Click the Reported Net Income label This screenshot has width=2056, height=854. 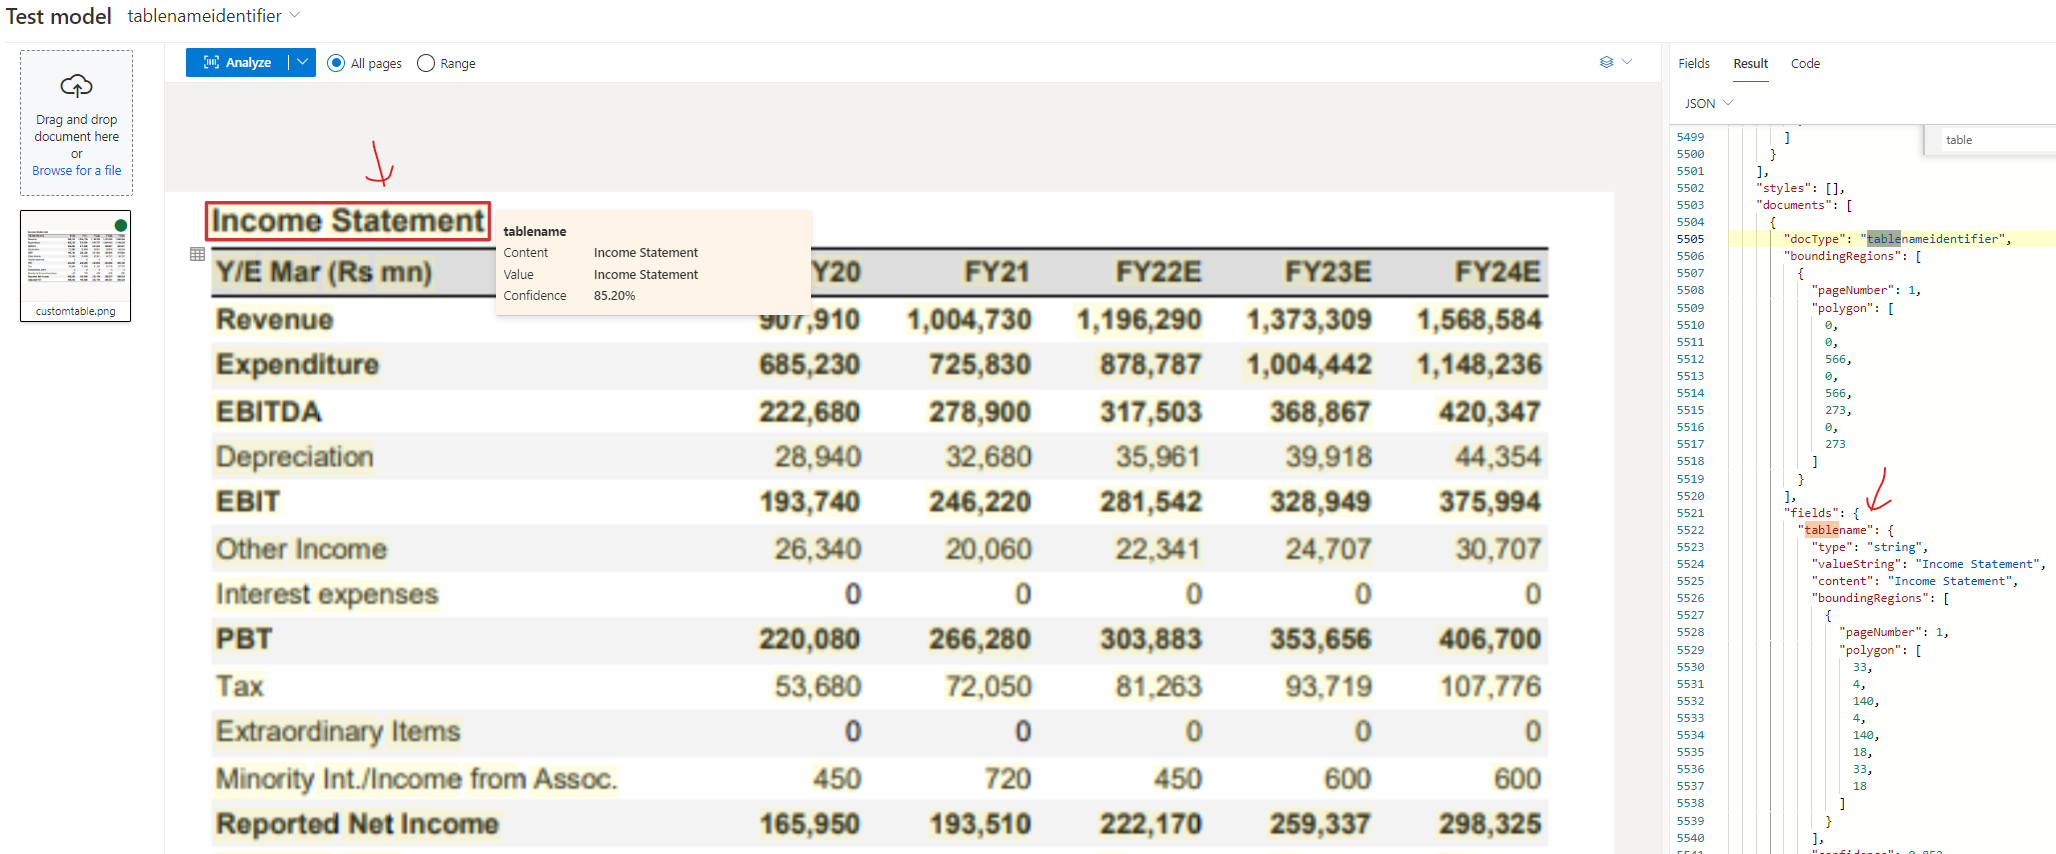(357, 824)
